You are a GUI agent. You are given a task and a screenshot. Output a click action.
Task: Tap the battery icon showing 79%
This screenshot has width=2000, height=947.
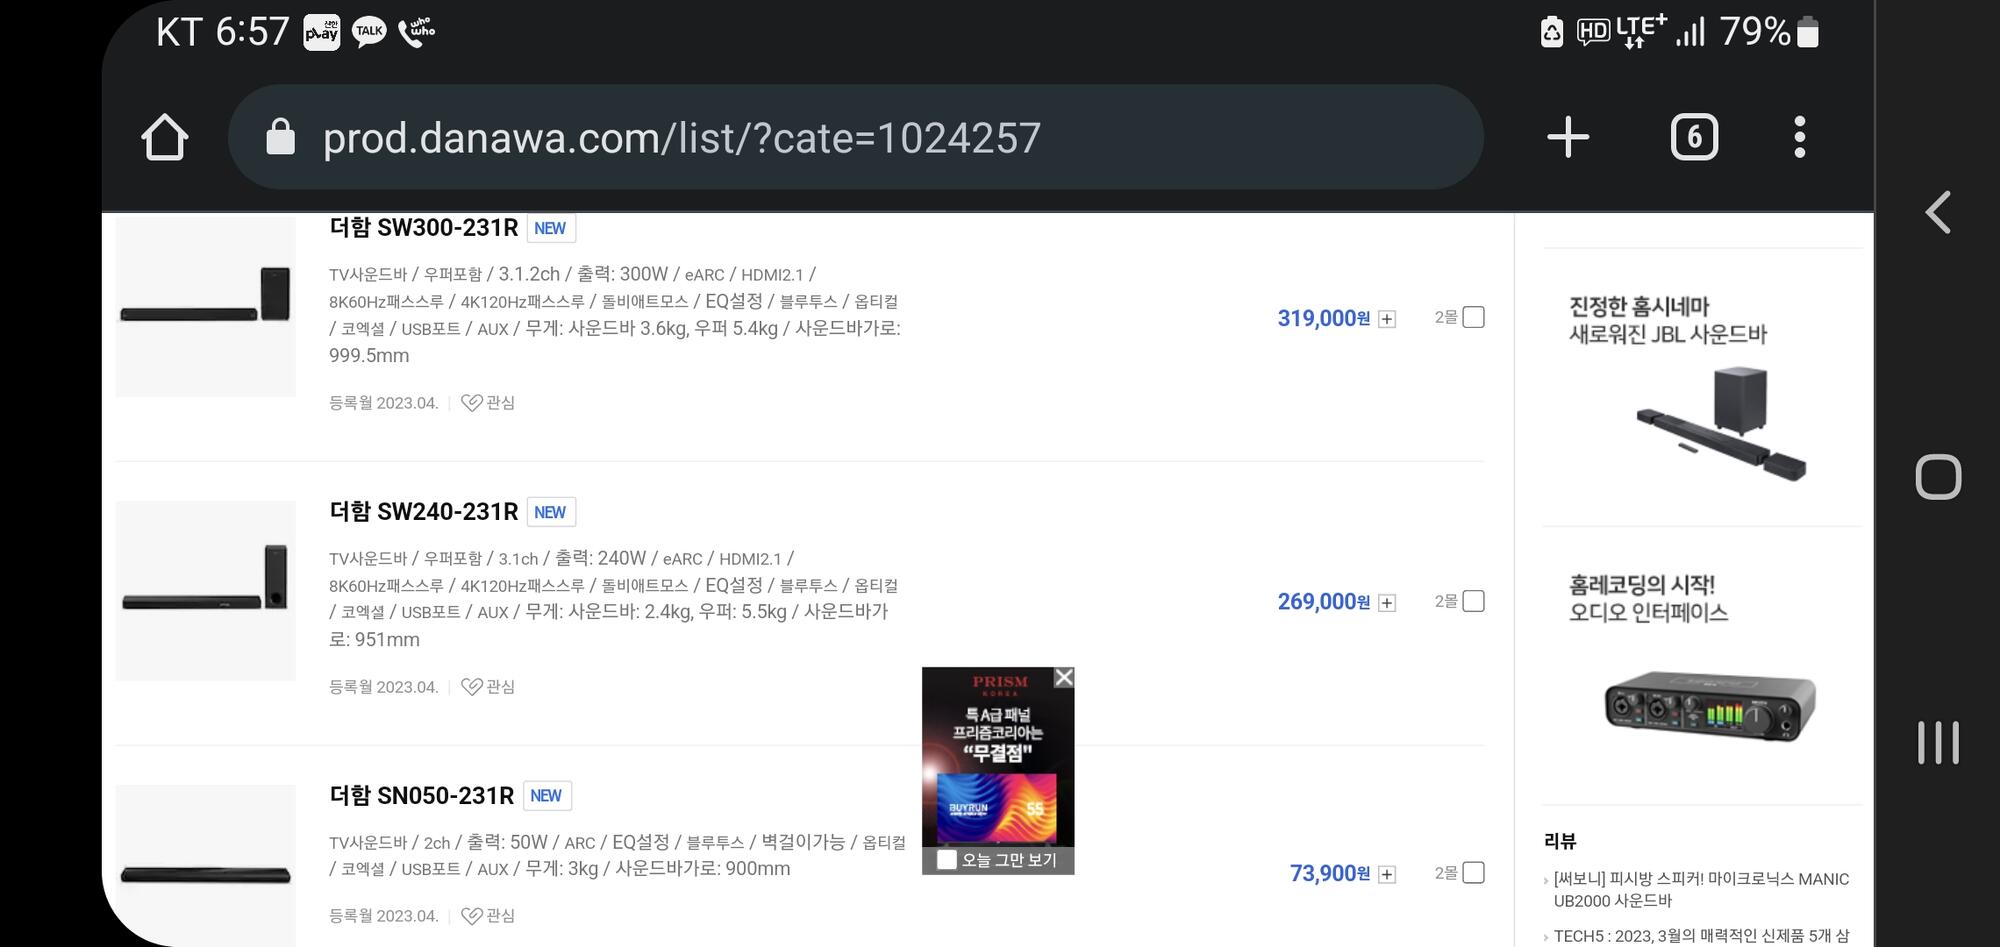pos(1808,32)
